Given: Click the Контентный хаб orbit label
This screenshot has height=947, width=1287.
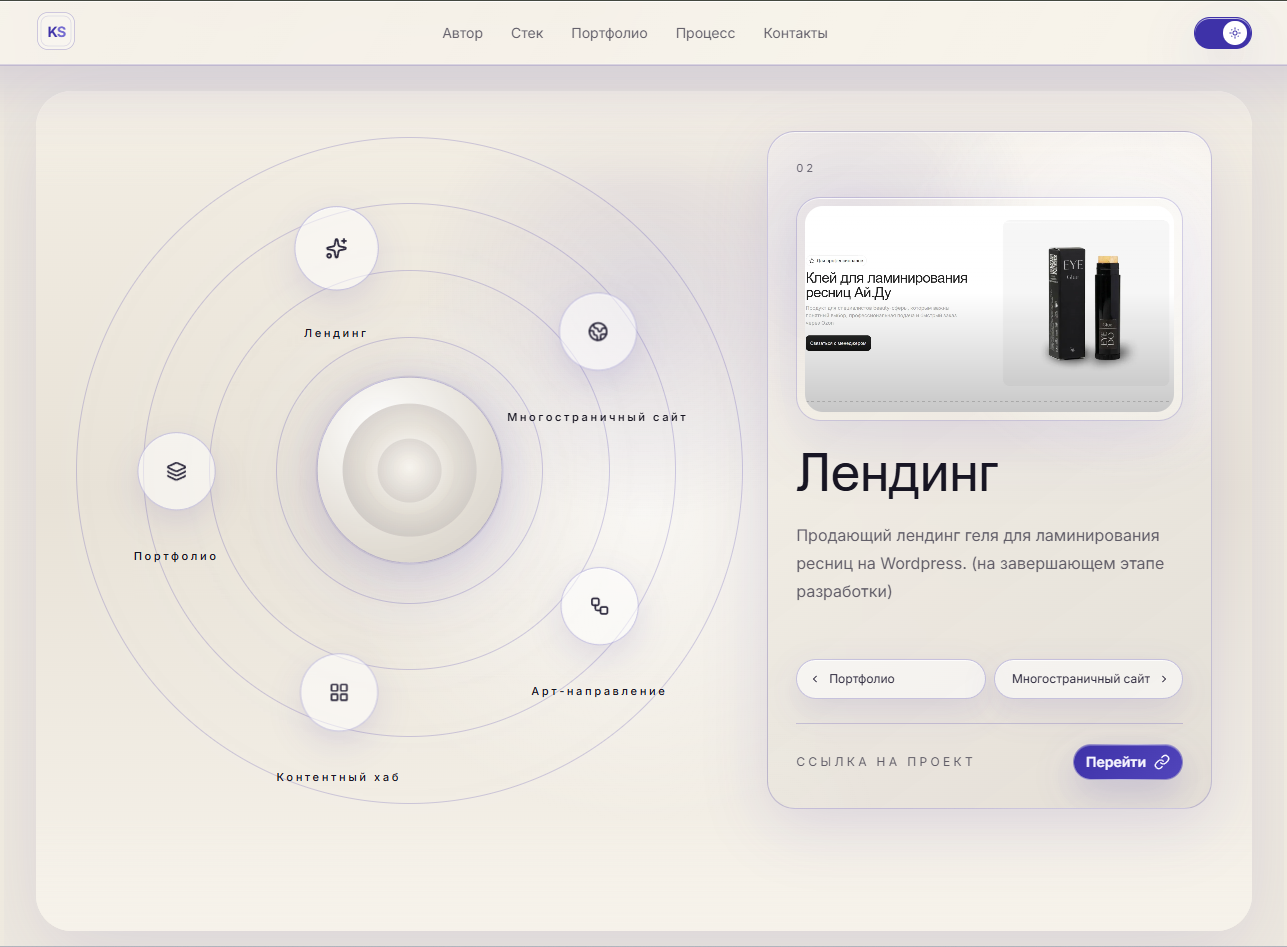Looking at the screenshot, I should pos(338,777).
